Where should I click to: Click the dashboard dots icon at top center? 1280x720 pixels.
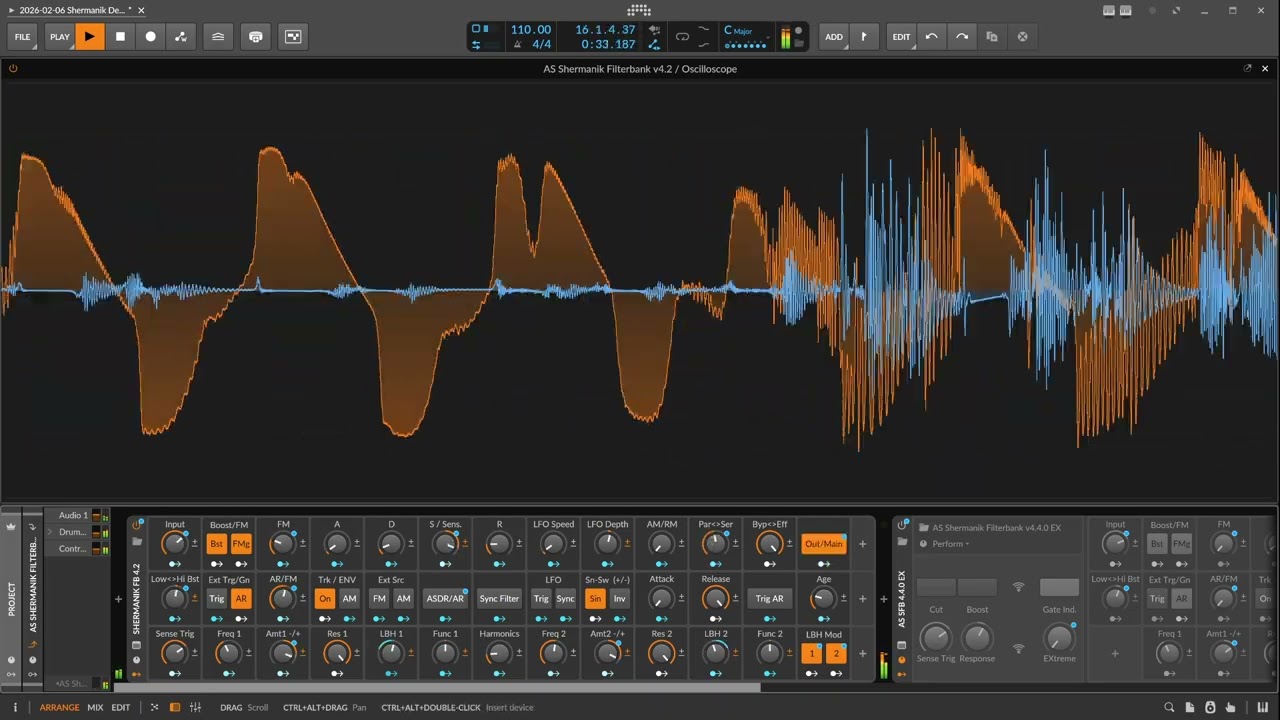[x=639, y=10]
